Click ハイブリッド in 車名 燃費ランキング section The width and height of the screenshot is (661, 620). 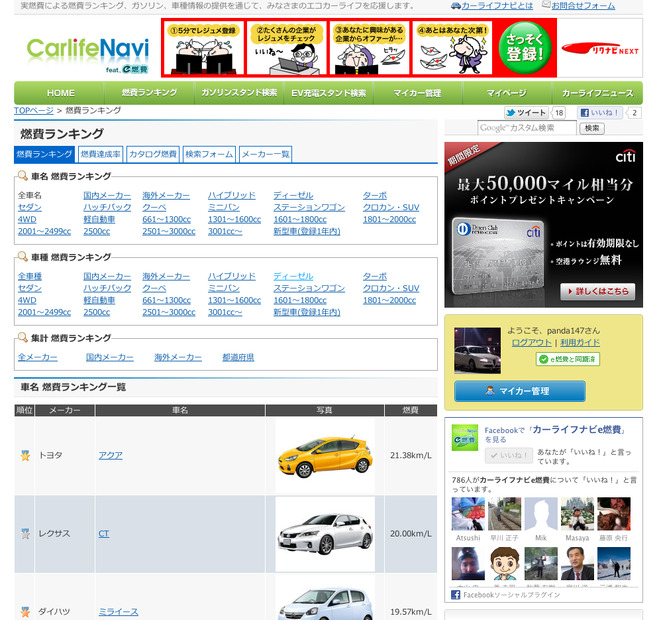[x=232, y=196]
